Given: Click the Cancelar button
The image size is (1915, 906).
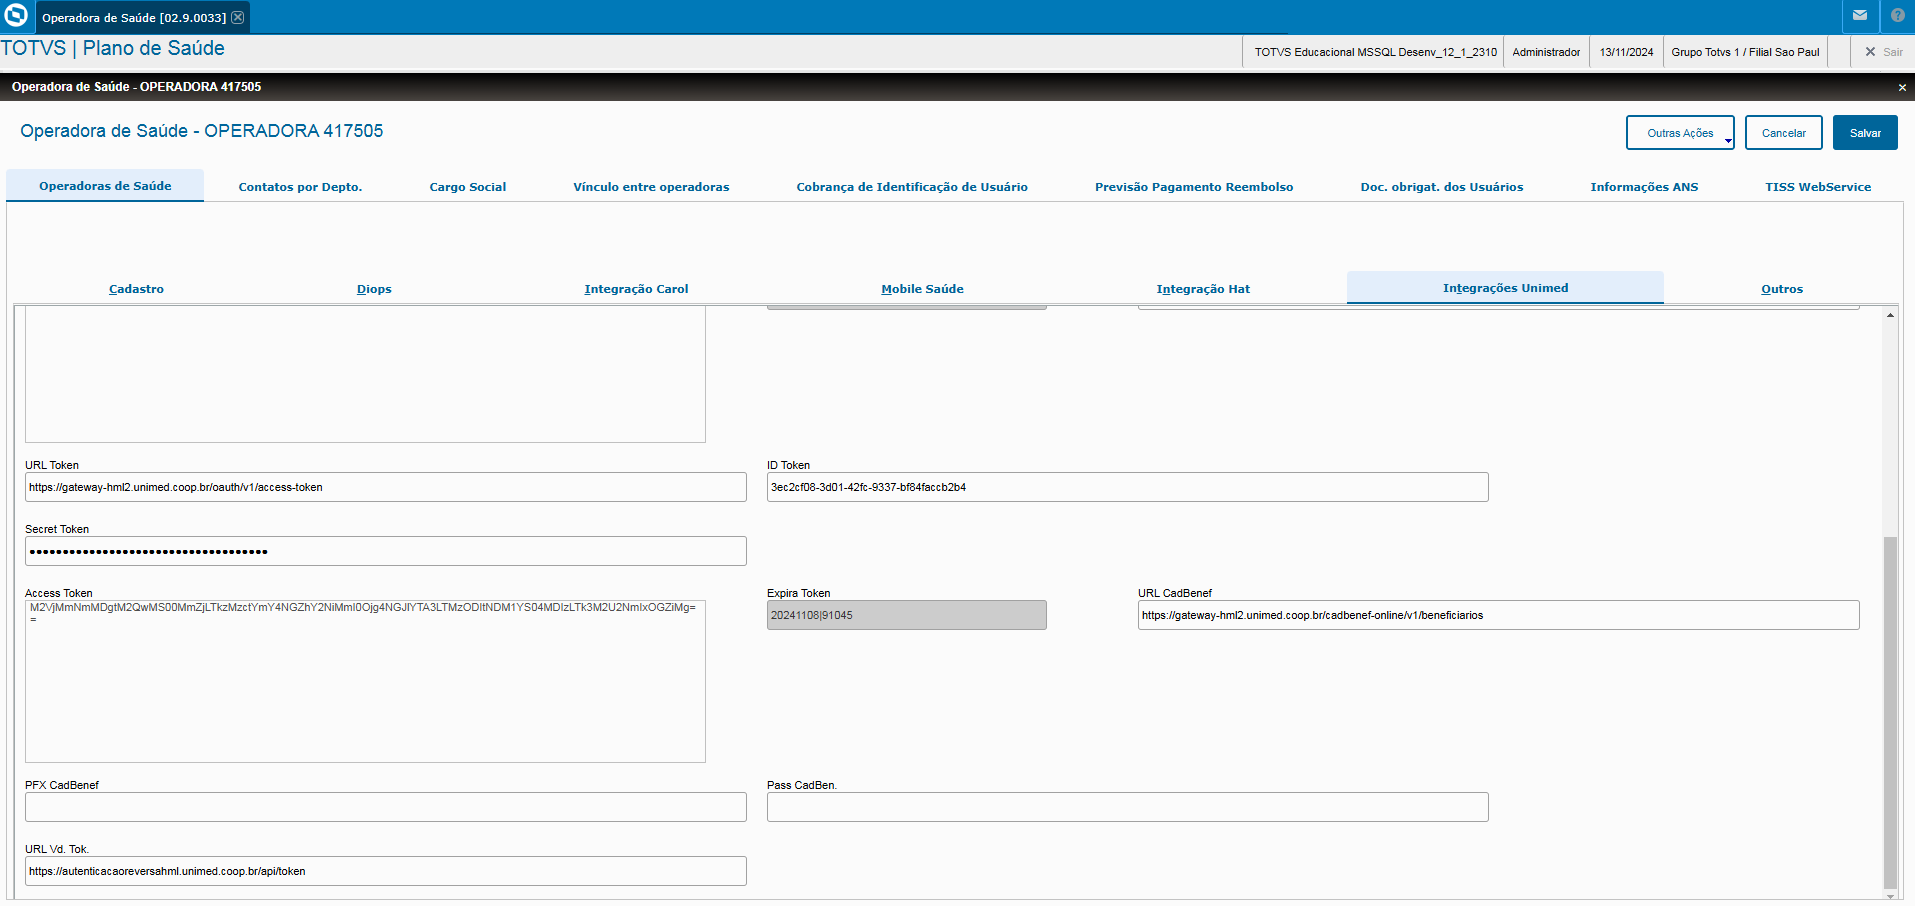Looking at the screenshot, I should click(x=1783, y=133).
